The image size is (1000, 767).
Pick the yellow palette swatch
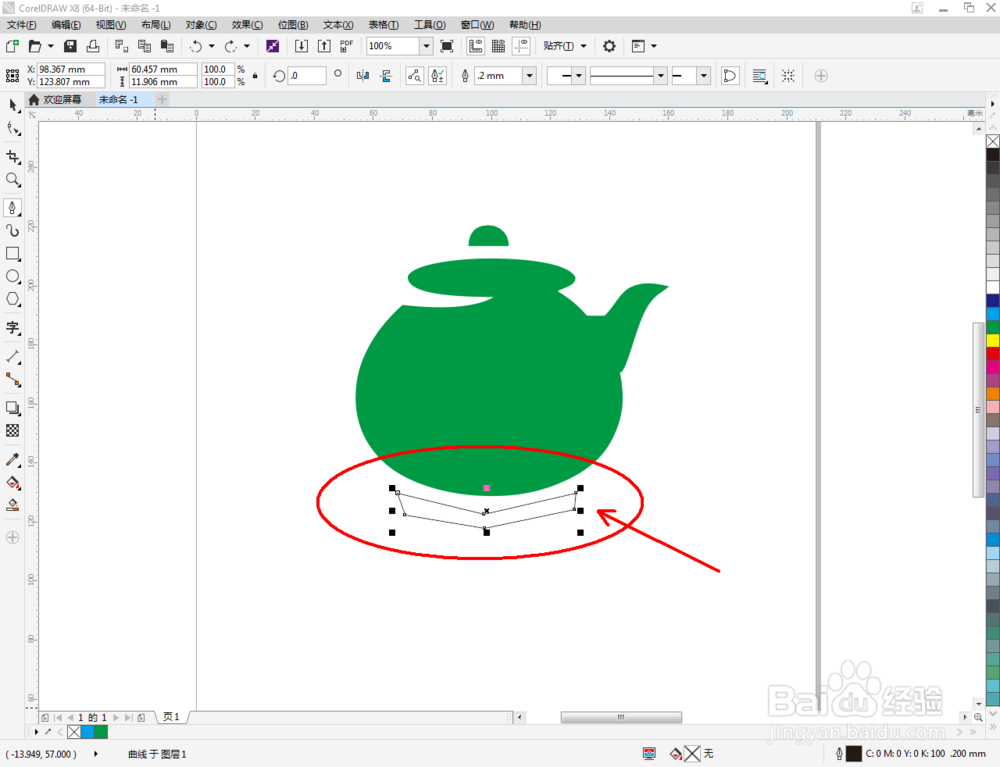[993, 340]
